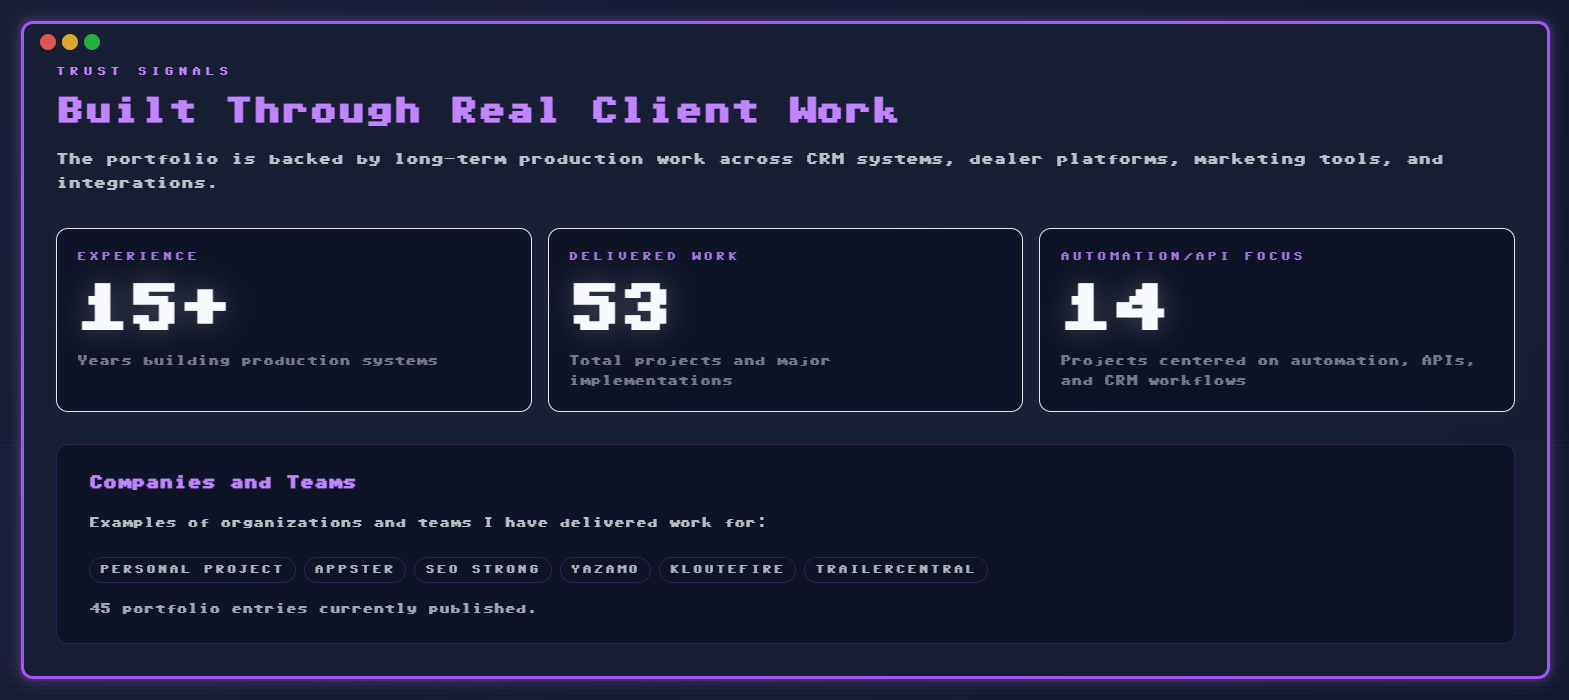Click the AUTOMATION/API FOCUS card label
Image resolution: width=1569 pixels, height=700 pixels.
pos(1182,256)
